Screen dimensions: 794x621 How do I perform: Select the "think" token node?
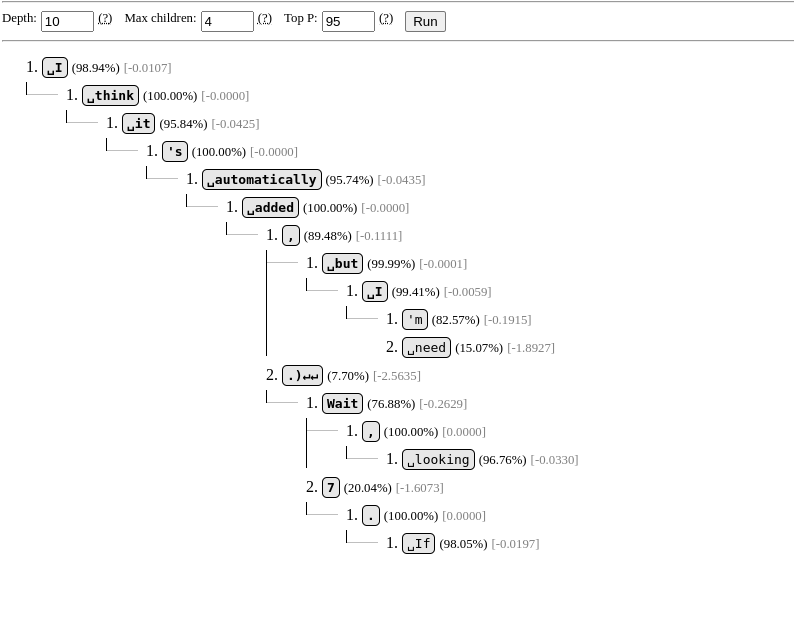tap(110, 96)
